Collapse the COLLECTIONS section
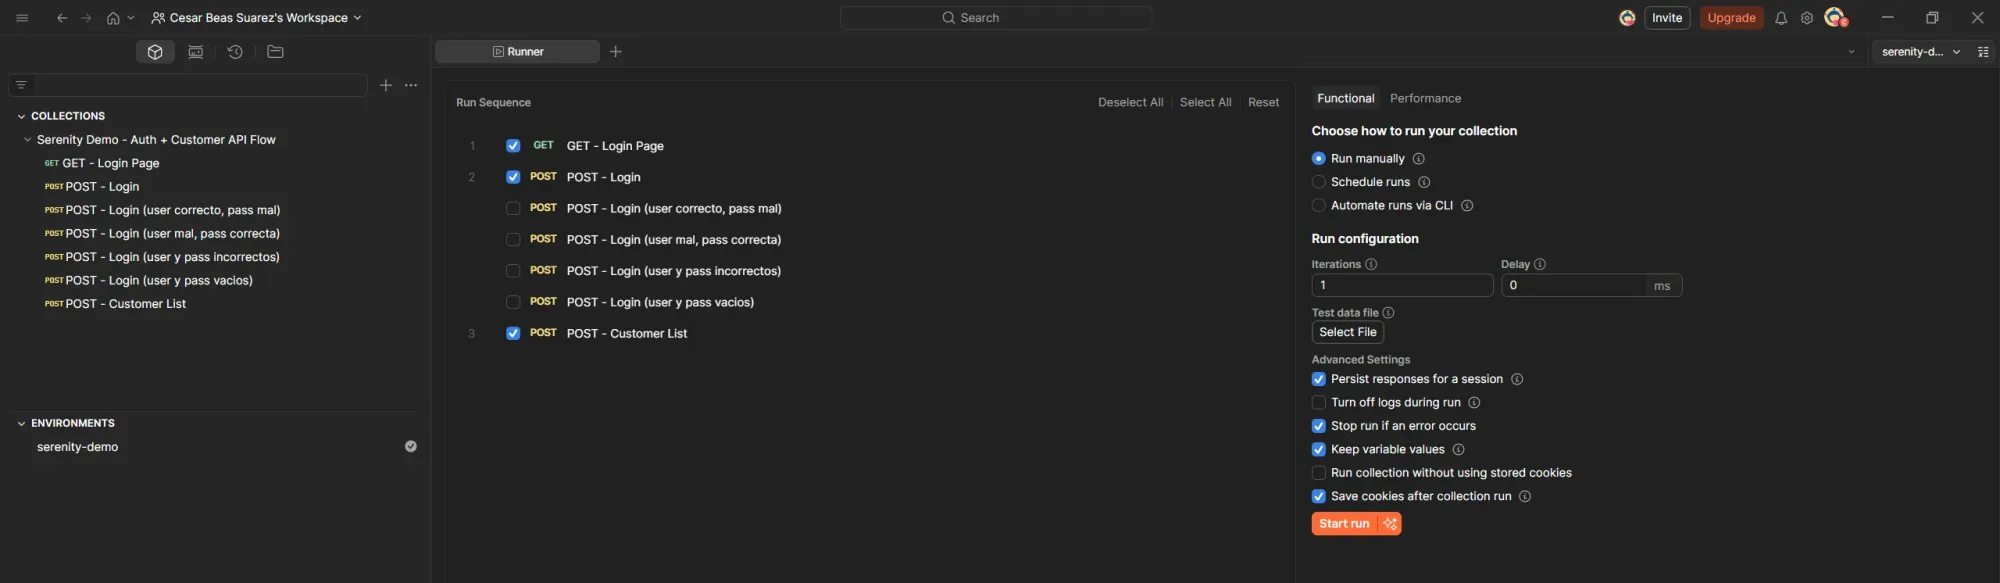This screenshot has width=2000, height=583. [21, 117]
